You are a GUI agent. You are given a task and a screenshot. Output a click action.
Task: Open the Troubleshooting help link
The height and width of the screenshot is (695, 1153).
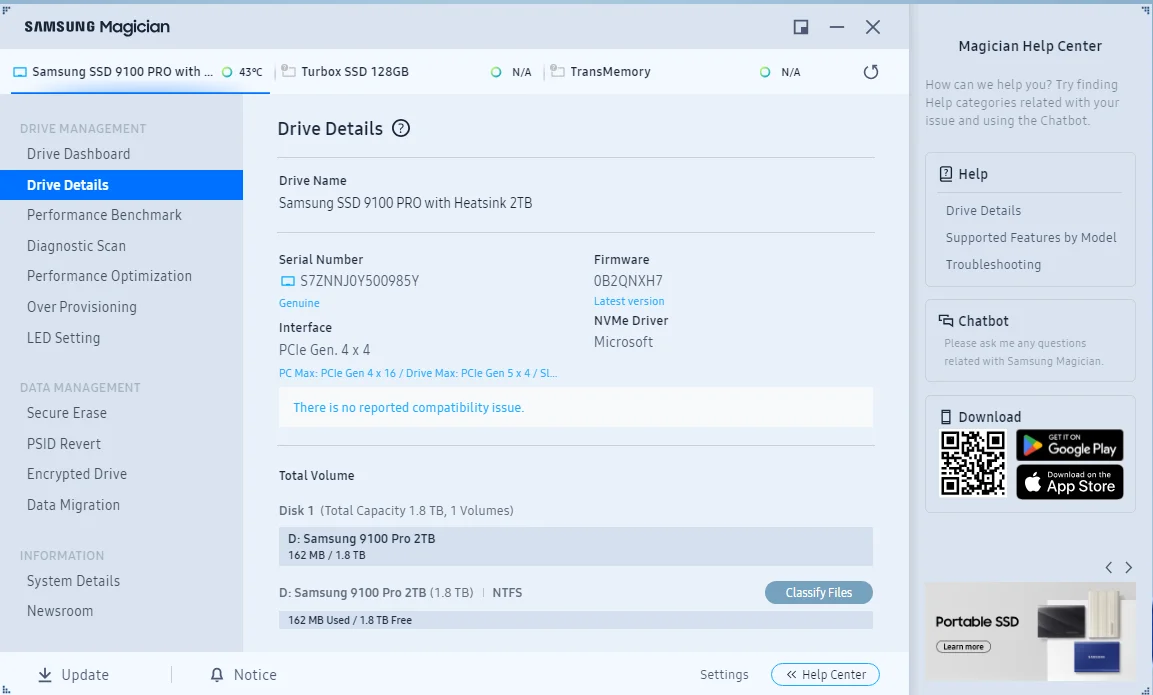tap(993, 264)
